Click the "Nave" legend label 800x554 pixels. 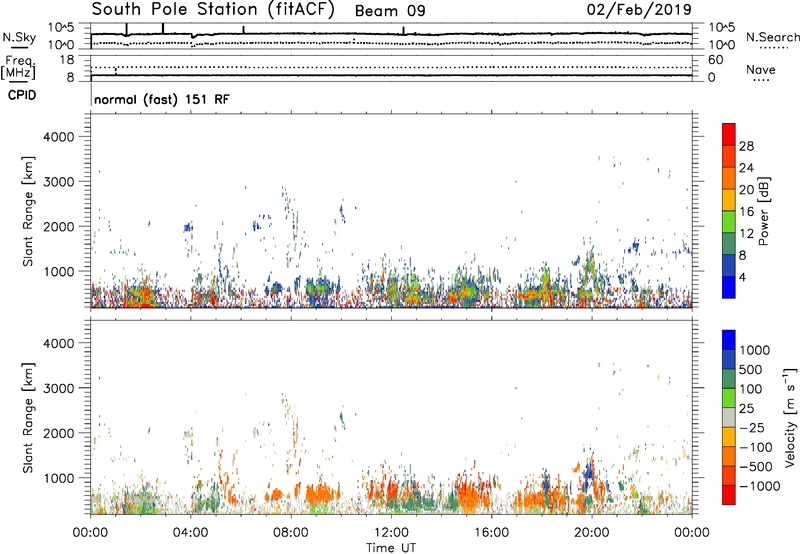(x=760, y=70)
